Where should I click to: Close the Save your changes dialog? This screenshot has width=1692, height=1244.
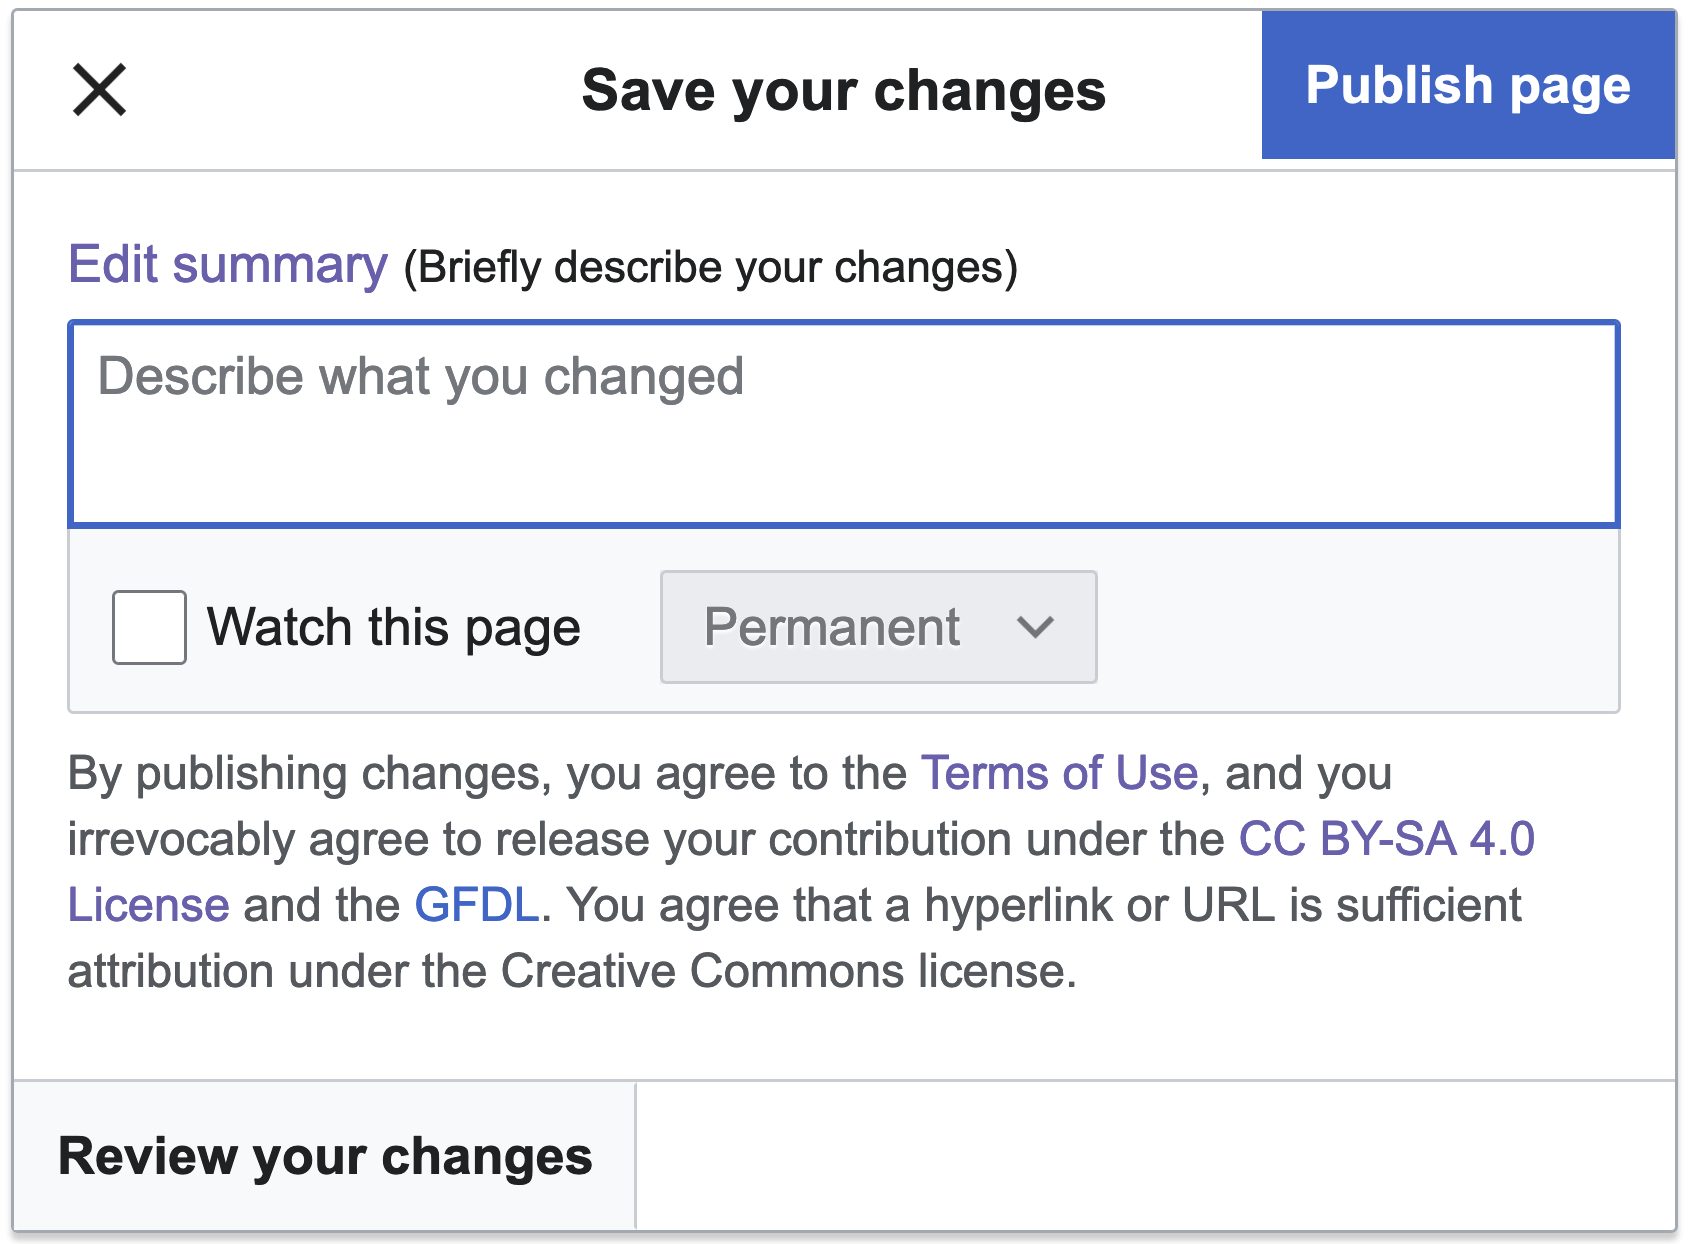coord(99,90)
